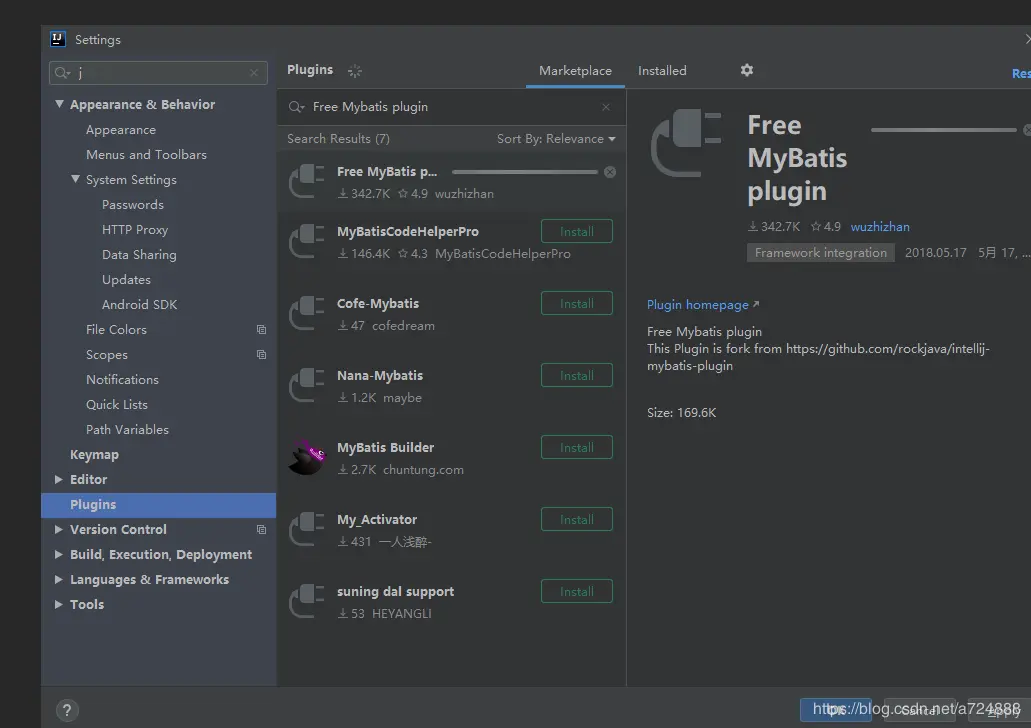Viewport: 1031px width, 728px height.
Task: Install the suning dal support plugin
Action: pos(577,591)
